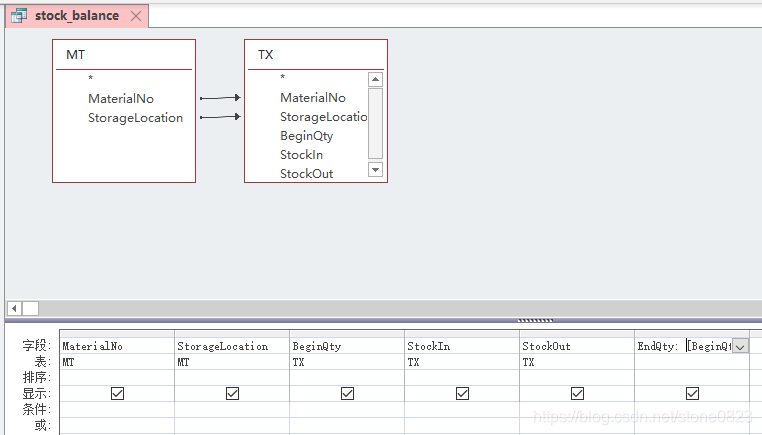This screenshot has height=435, width=762.
Task: Close the stock_balance tab
Action: [x=136, y=16]
